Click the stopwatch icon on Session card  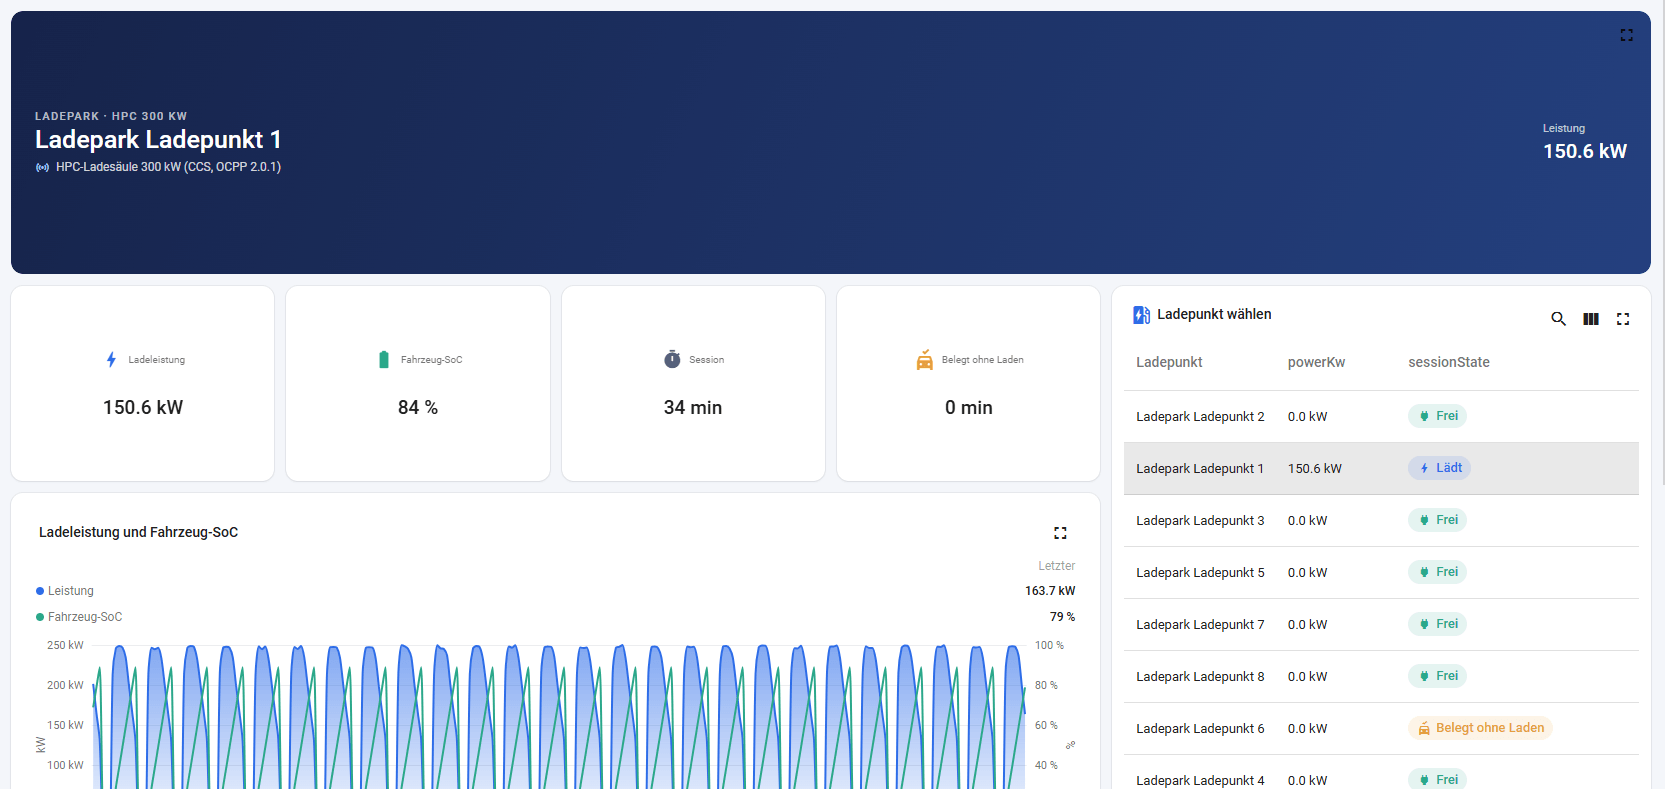[672, 359]
